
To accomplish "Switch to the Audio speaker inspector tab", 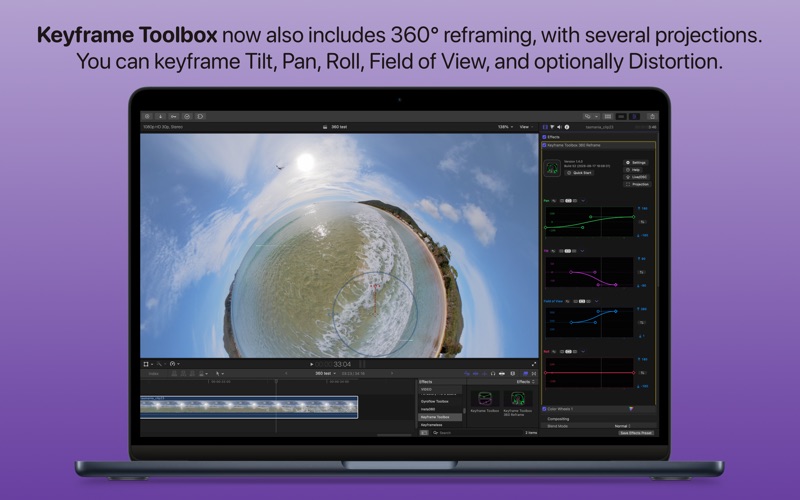I will [x=559, y=127].
